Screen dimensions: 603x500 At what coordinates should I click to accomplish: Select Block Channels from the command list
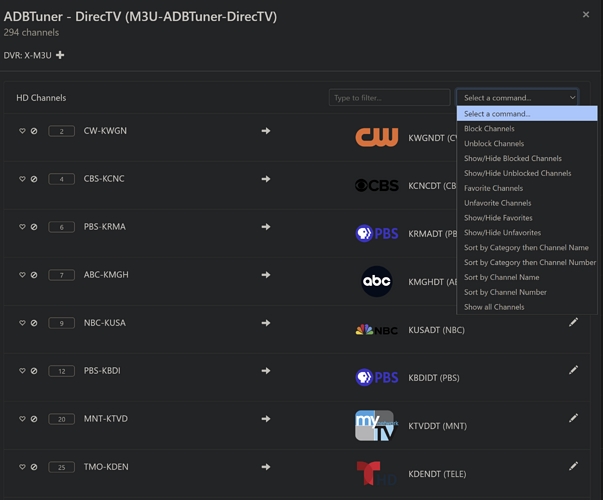489,128
